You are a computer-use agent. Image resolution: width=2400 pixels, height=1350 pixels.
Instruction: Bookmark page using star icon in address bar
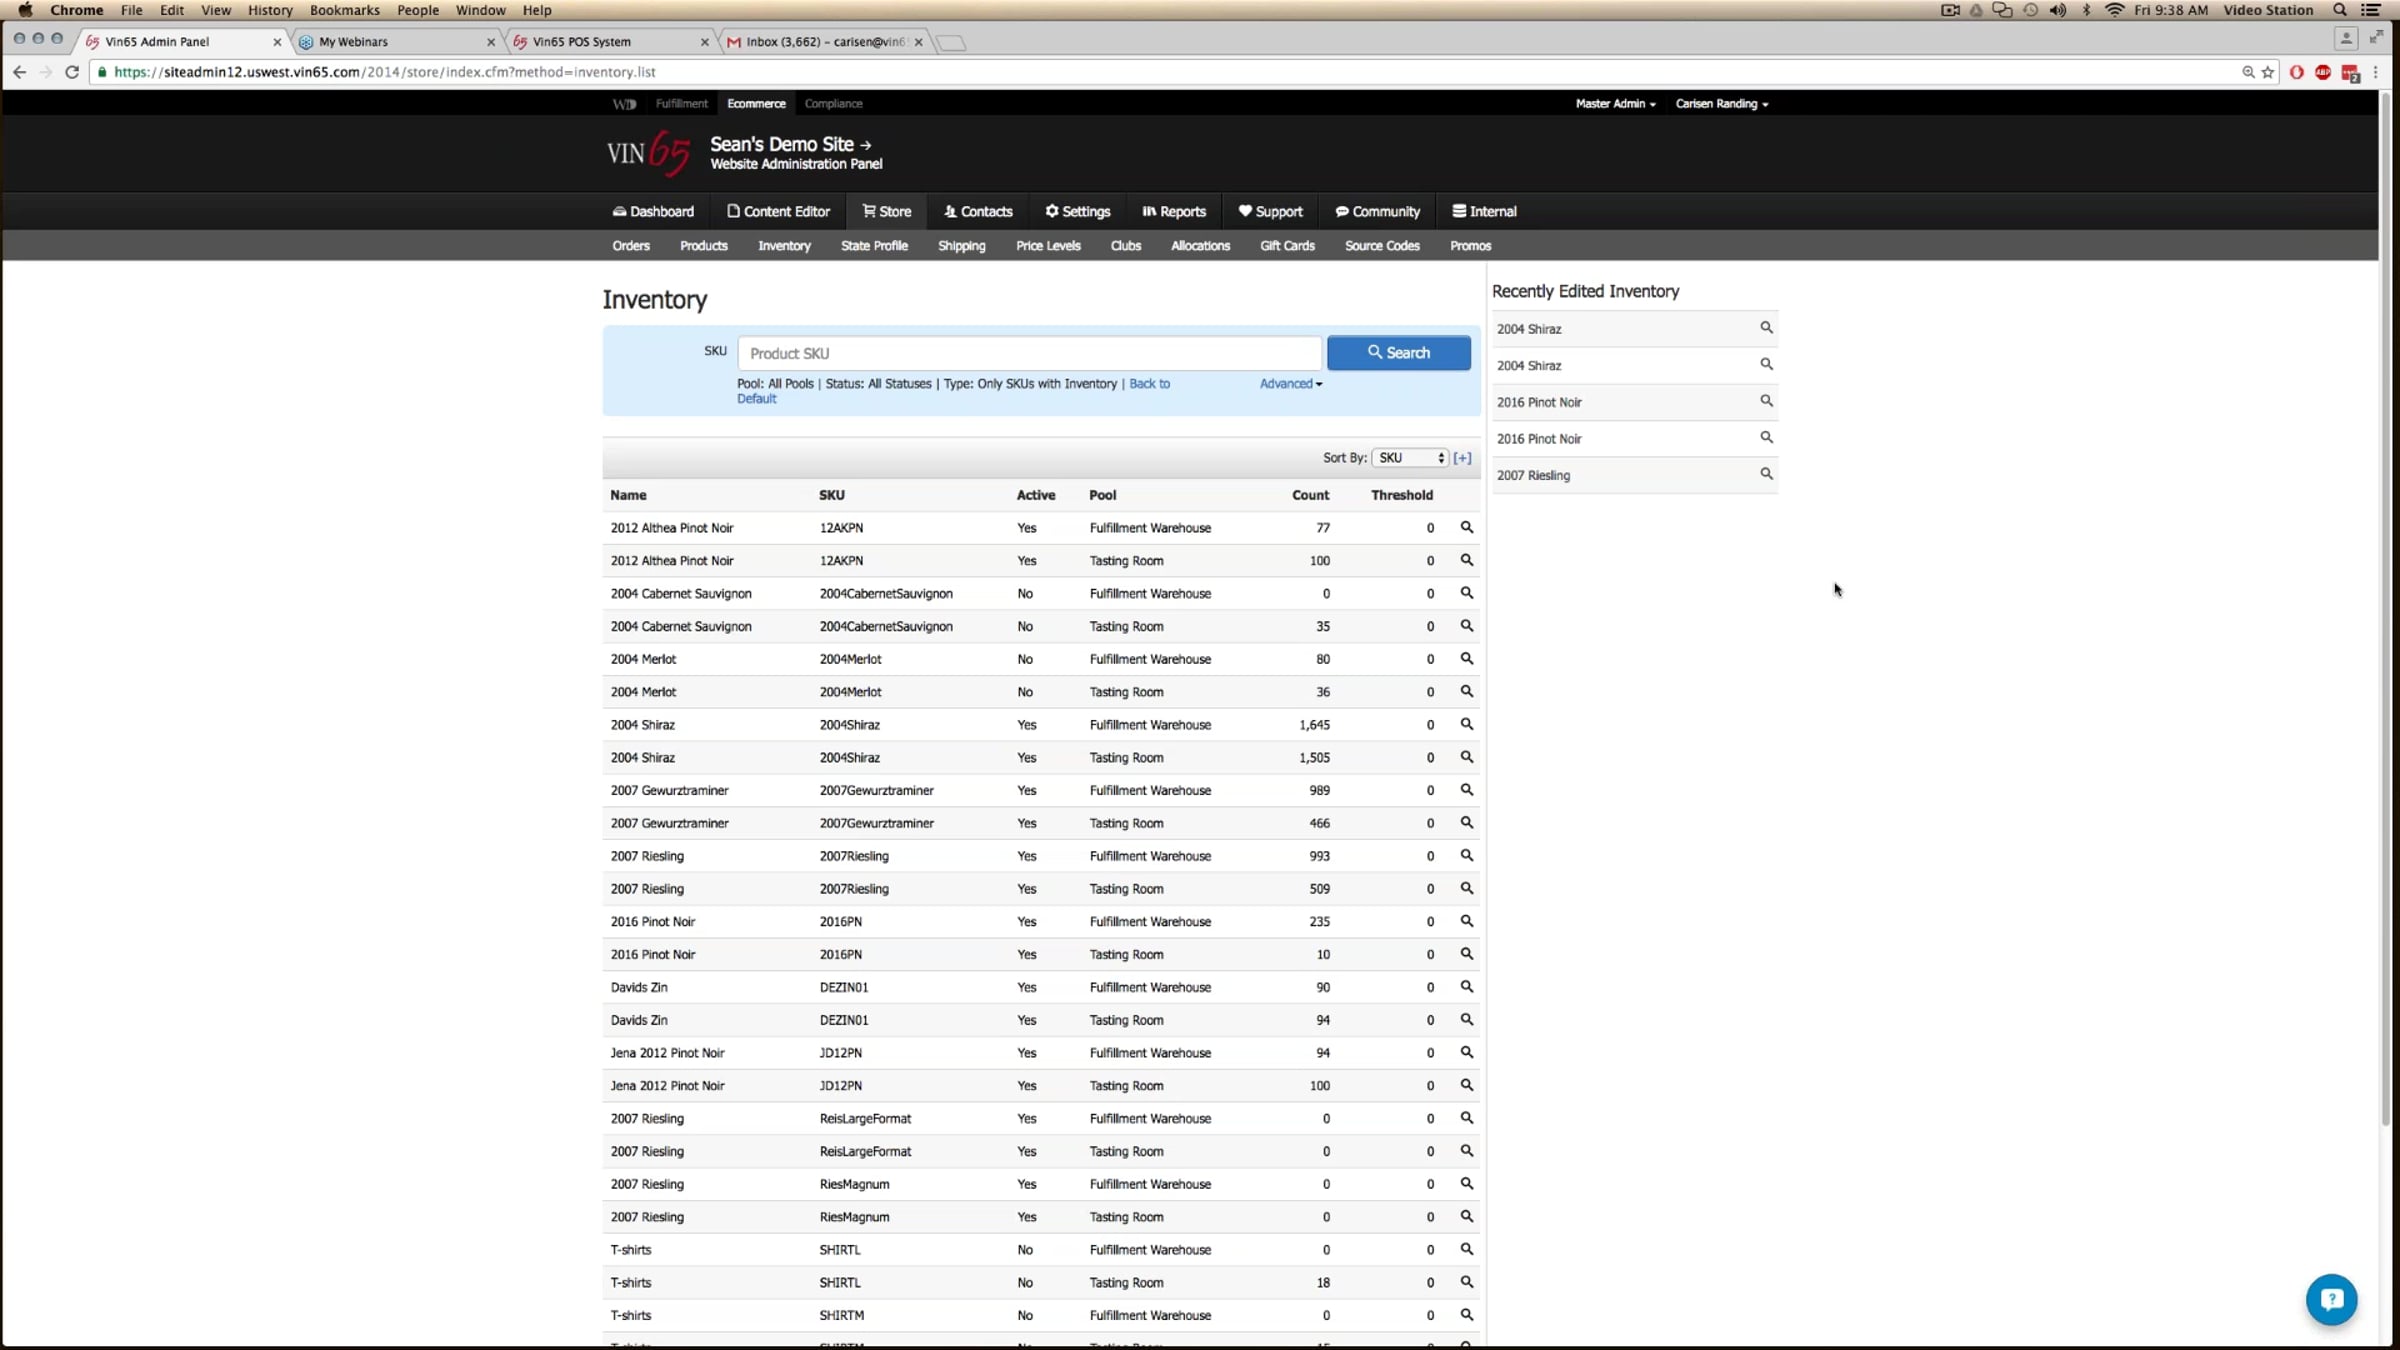[x=2268, y=72]
